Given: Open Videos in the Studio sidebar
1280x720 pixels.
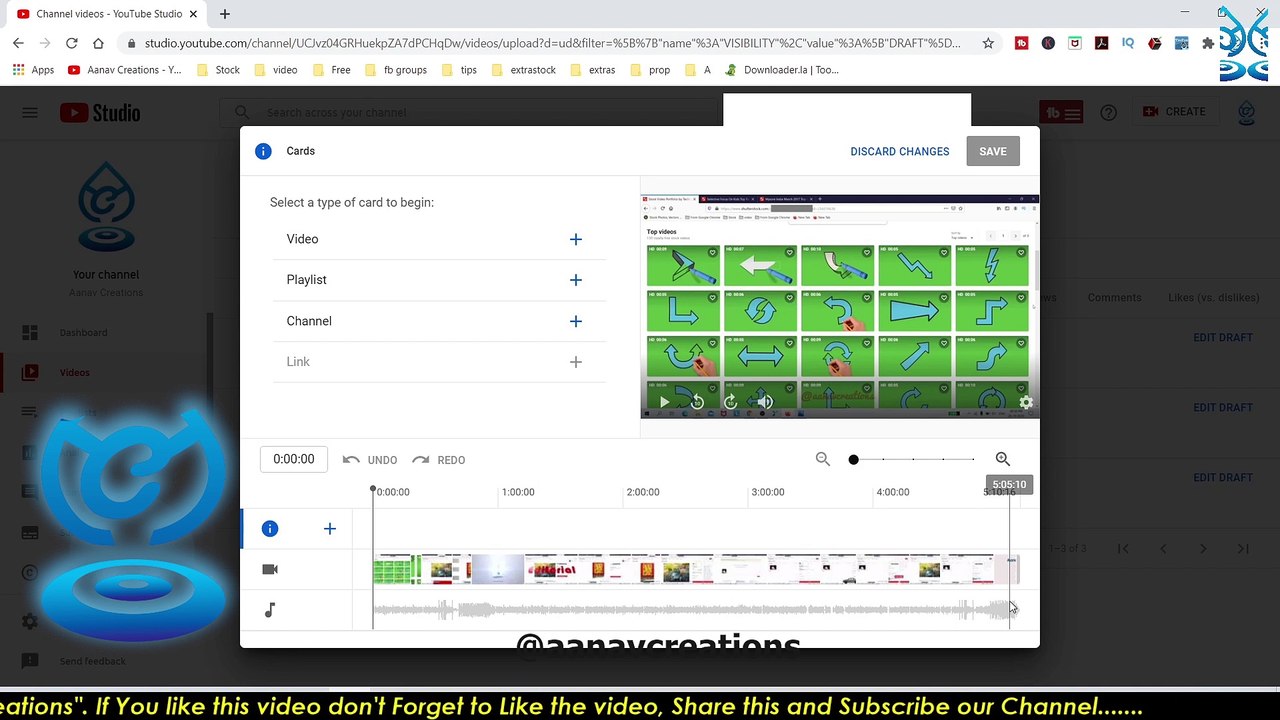Looking at the screenshot, I should (74, 372).
